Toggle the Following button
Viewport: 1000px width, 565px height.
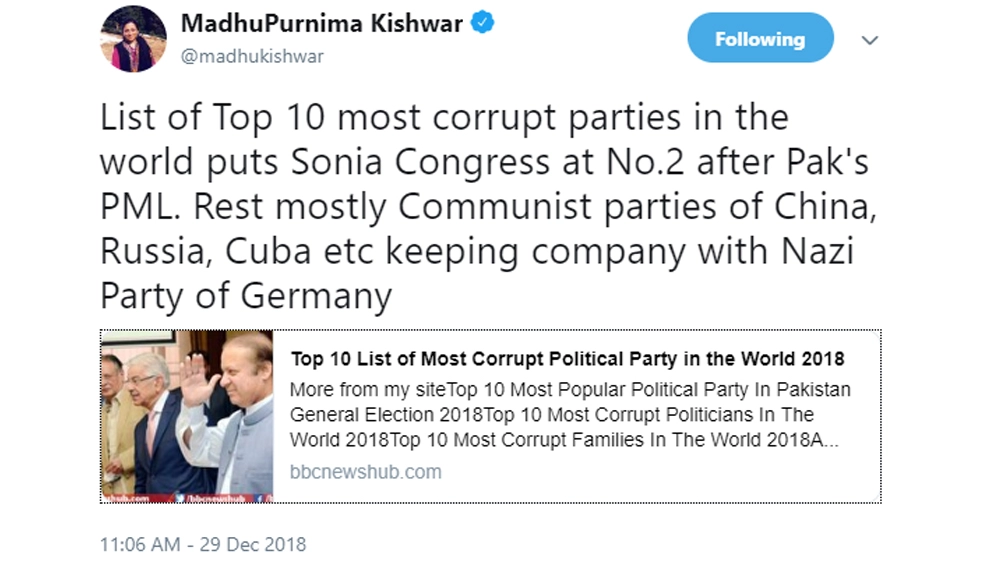[x=759, y=39]
